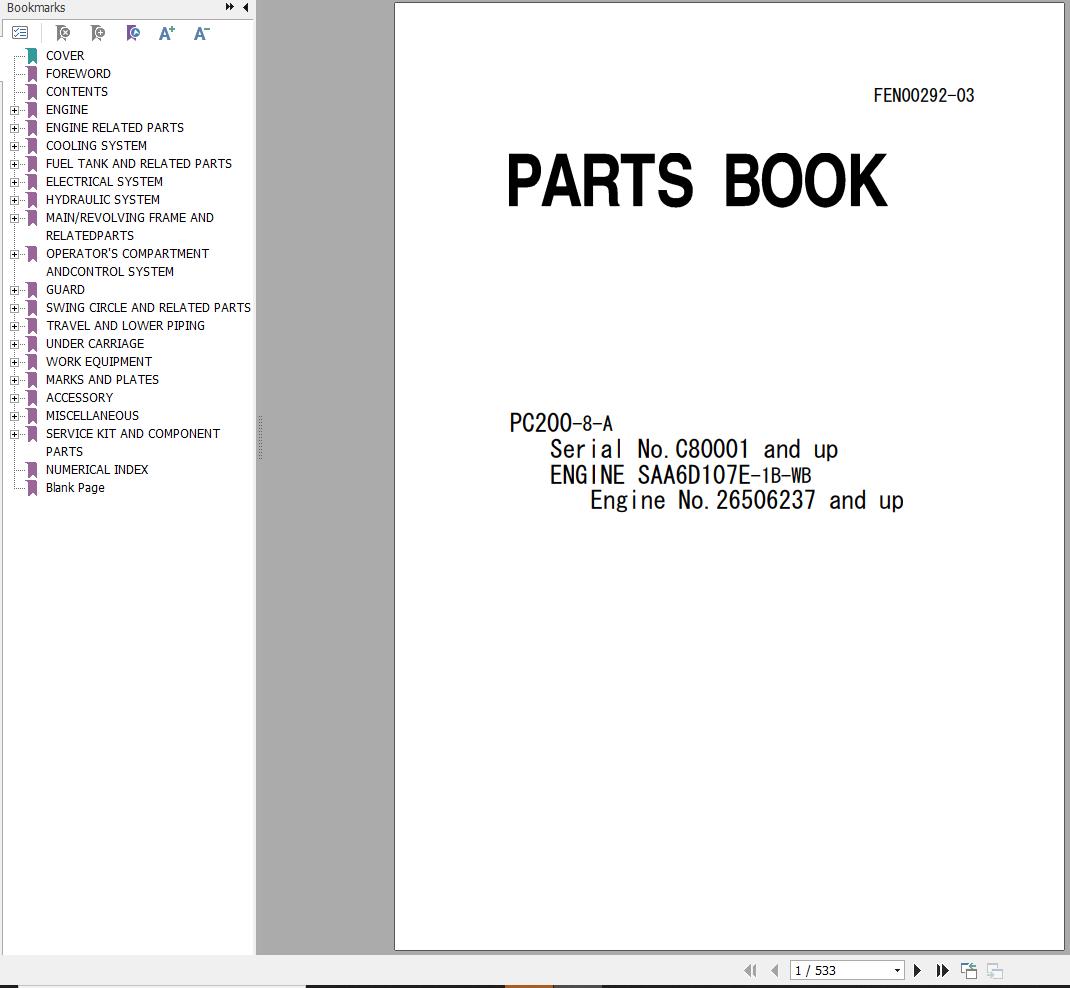Click the bookmark panel resize grip handle
Screen dimensions: 1070x988
pos(260,437)
